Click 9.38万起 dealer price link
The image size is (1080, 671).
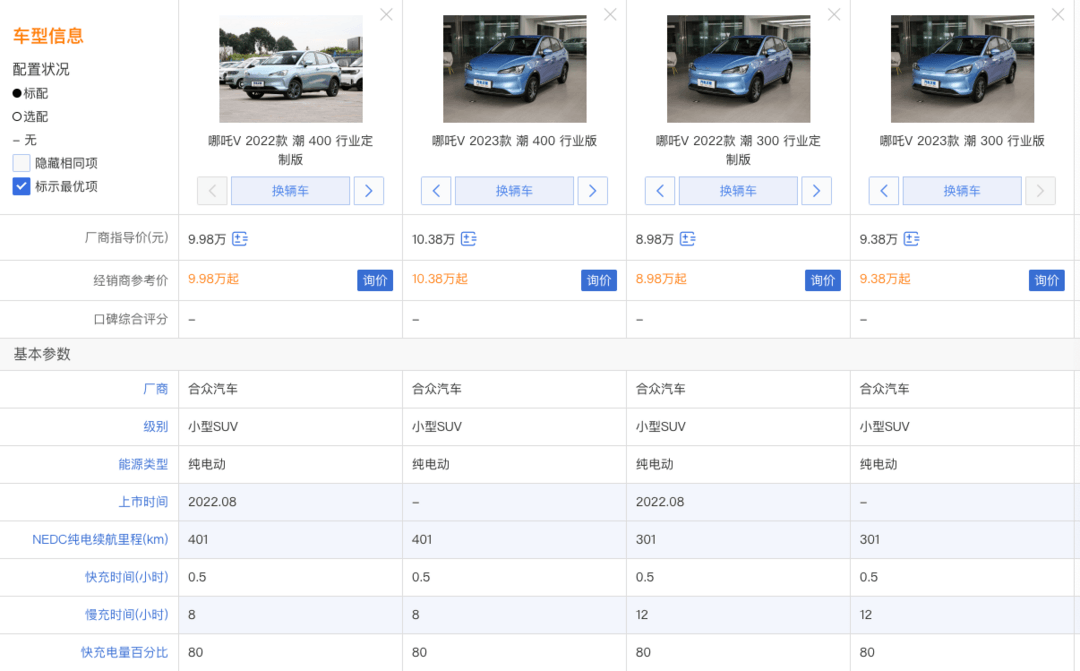coord(885,279)
